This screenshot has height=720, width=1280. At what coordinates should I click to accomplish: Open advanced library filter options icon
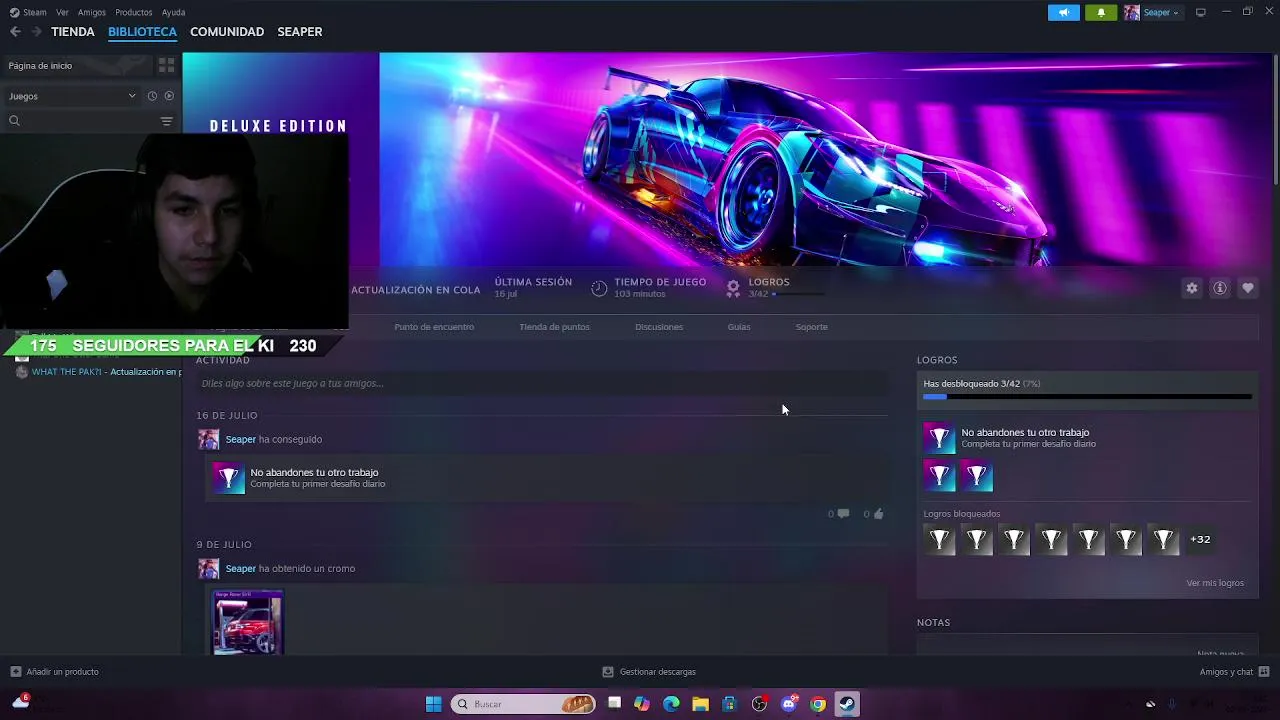pos(167,121)
